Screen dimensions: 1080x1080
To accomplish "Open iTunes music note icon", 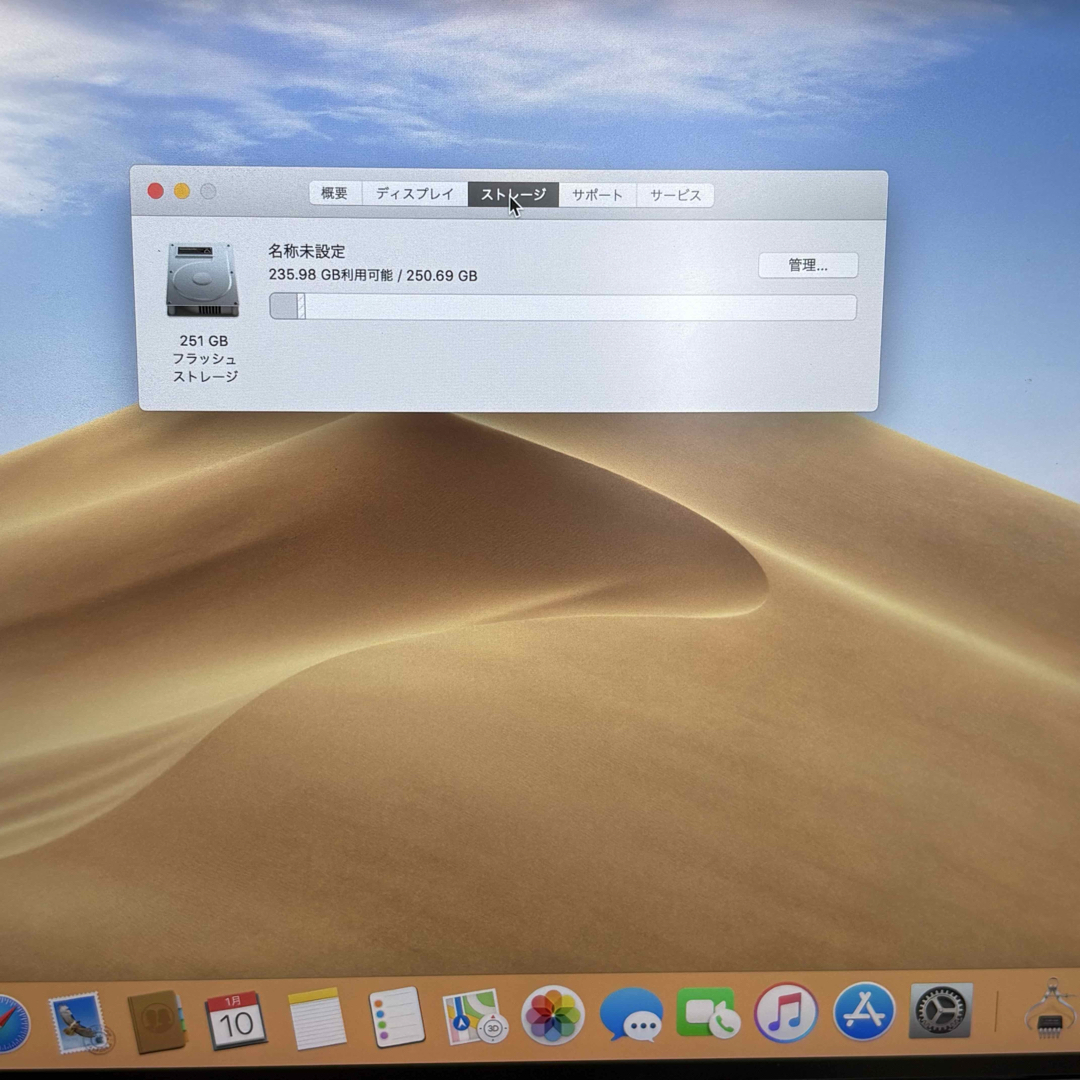I will coord(786,1012).
